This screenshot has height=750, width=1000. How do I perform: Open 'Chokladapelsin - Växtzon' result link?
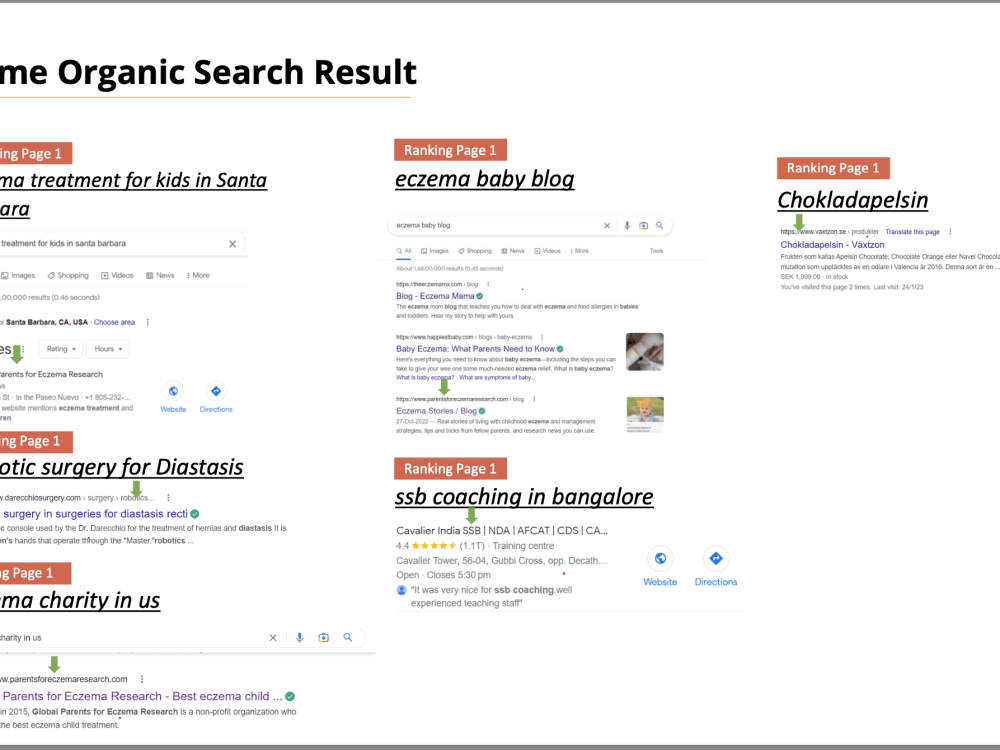pos(832,245)
